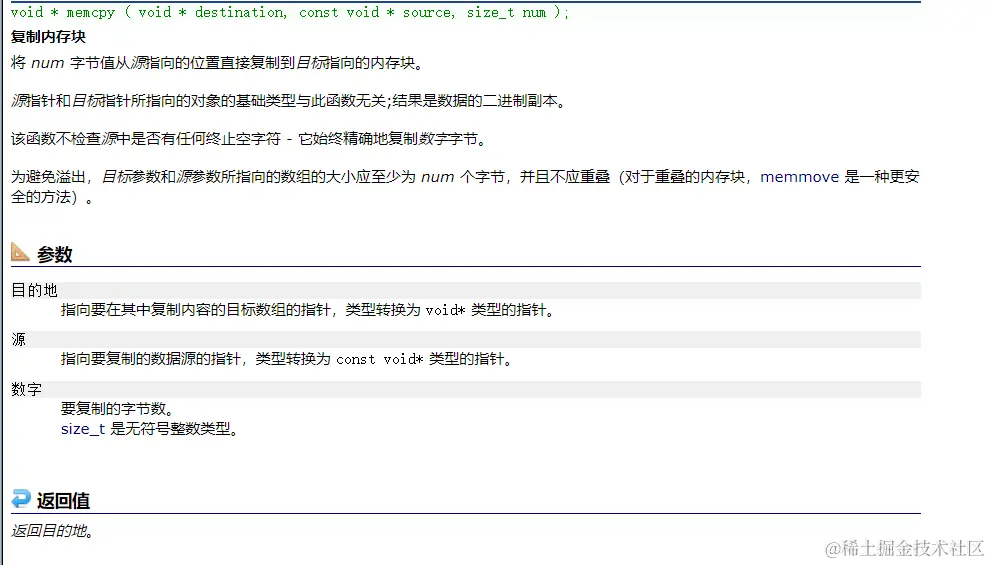991x565 pixels.
Task: Select the 源 parameter name
Action: 18,339
